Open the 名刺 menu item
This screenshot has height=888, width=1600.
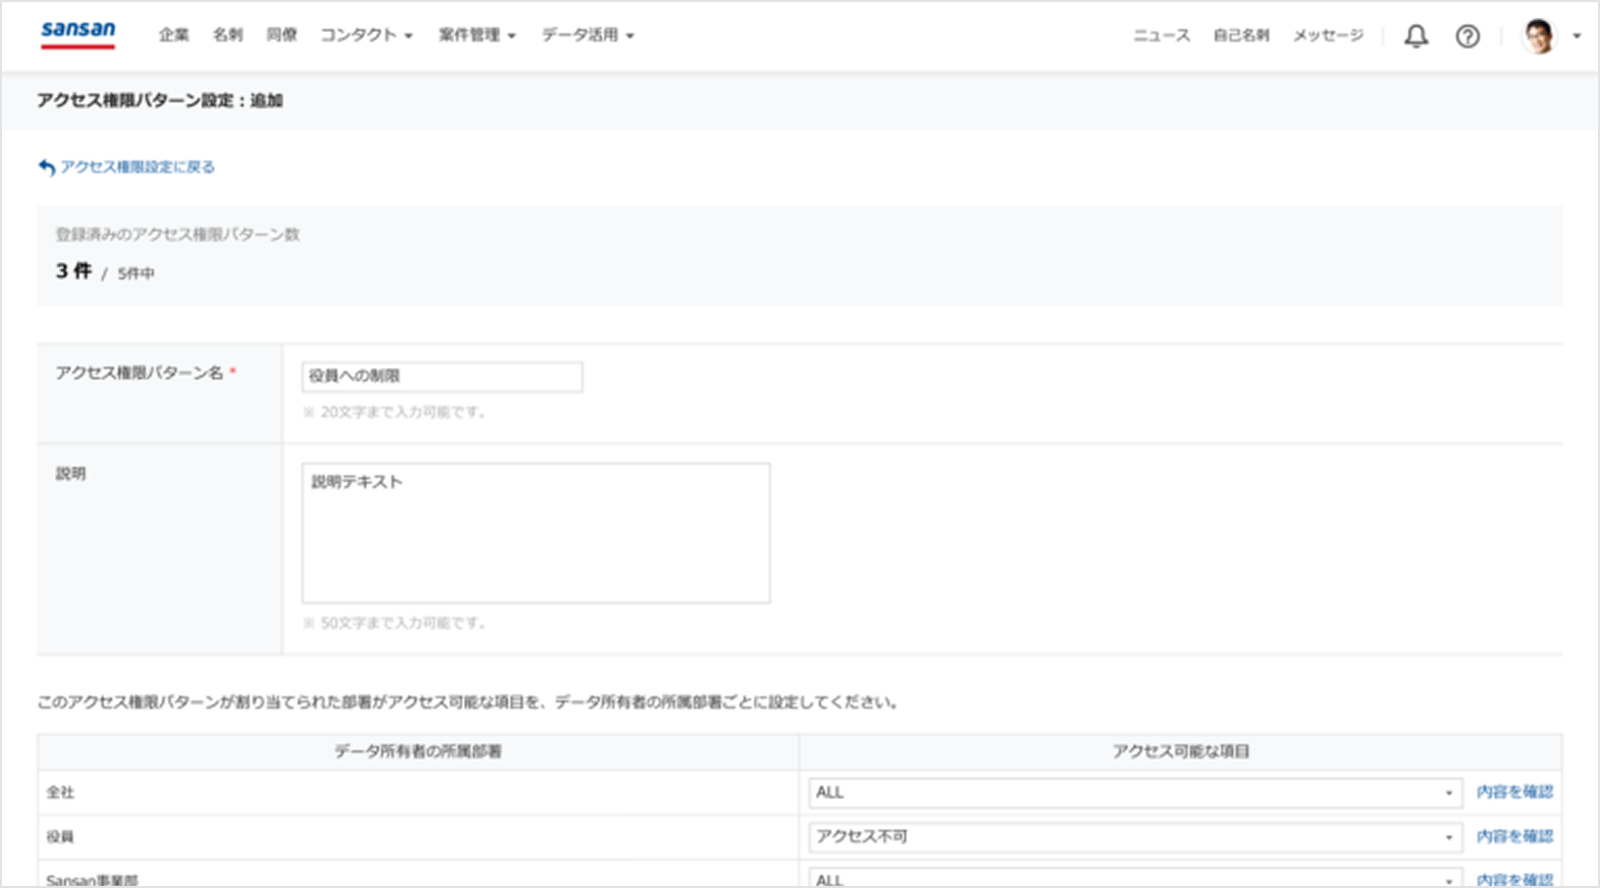tap(228, 35)
